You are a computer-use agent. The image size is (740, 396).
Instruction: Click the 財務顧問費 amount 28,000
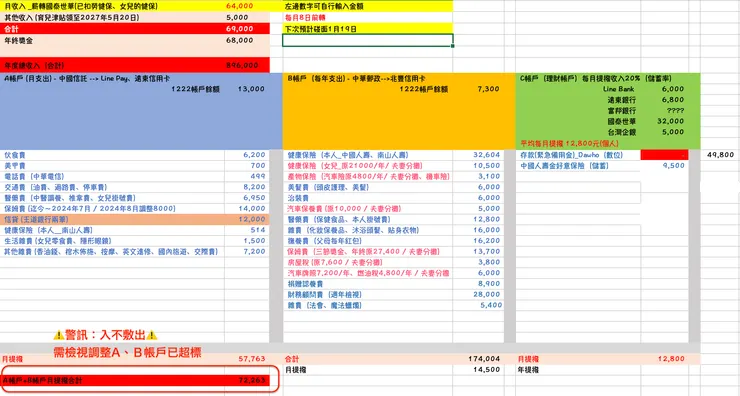tap(486, 295)
